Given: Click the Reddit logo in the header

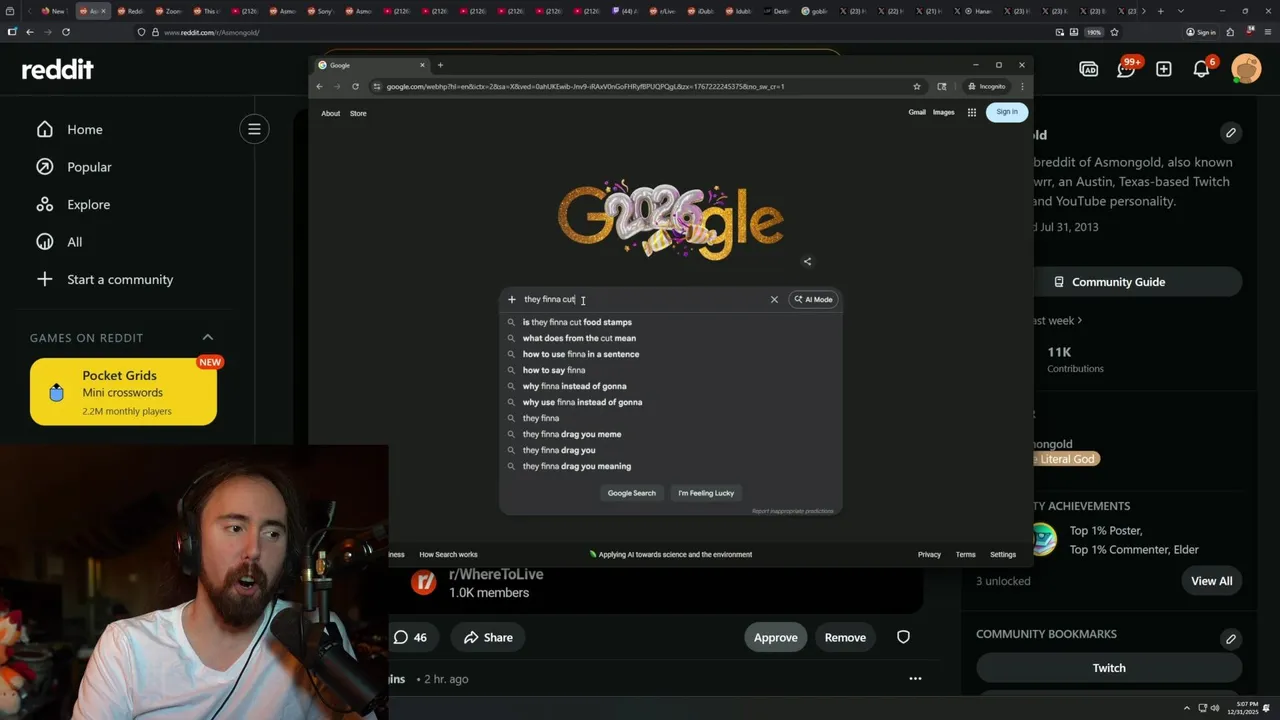Looking at the screenshot, I should (x=58, y=69).
